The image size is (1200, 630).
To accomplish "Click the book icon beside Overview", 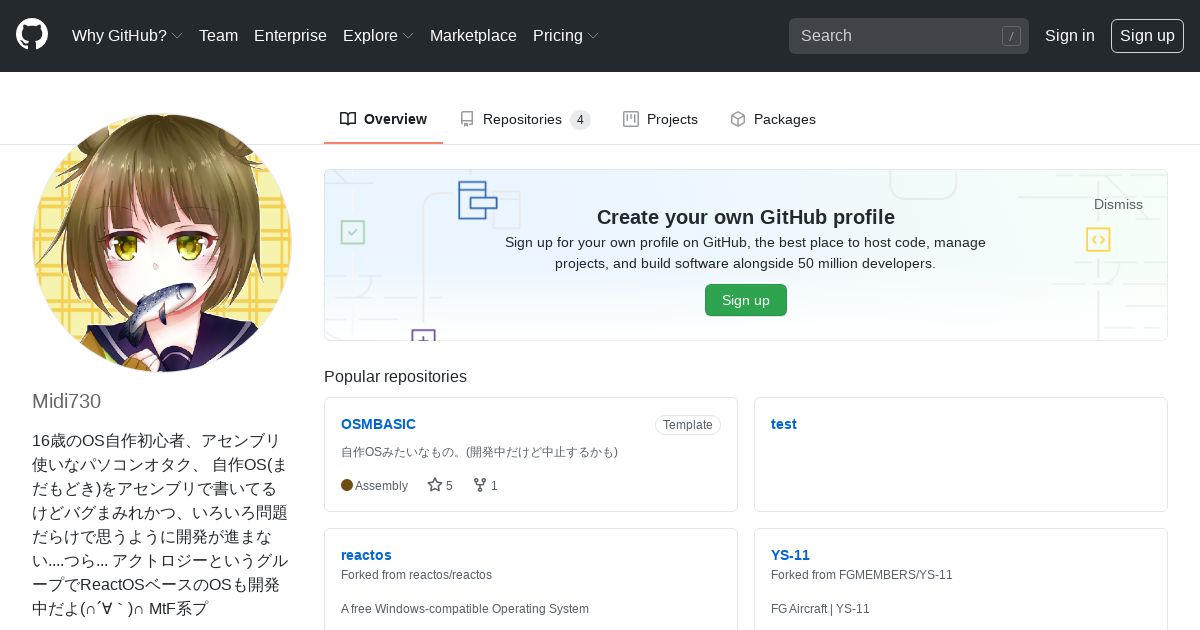I will coord(348,119).
